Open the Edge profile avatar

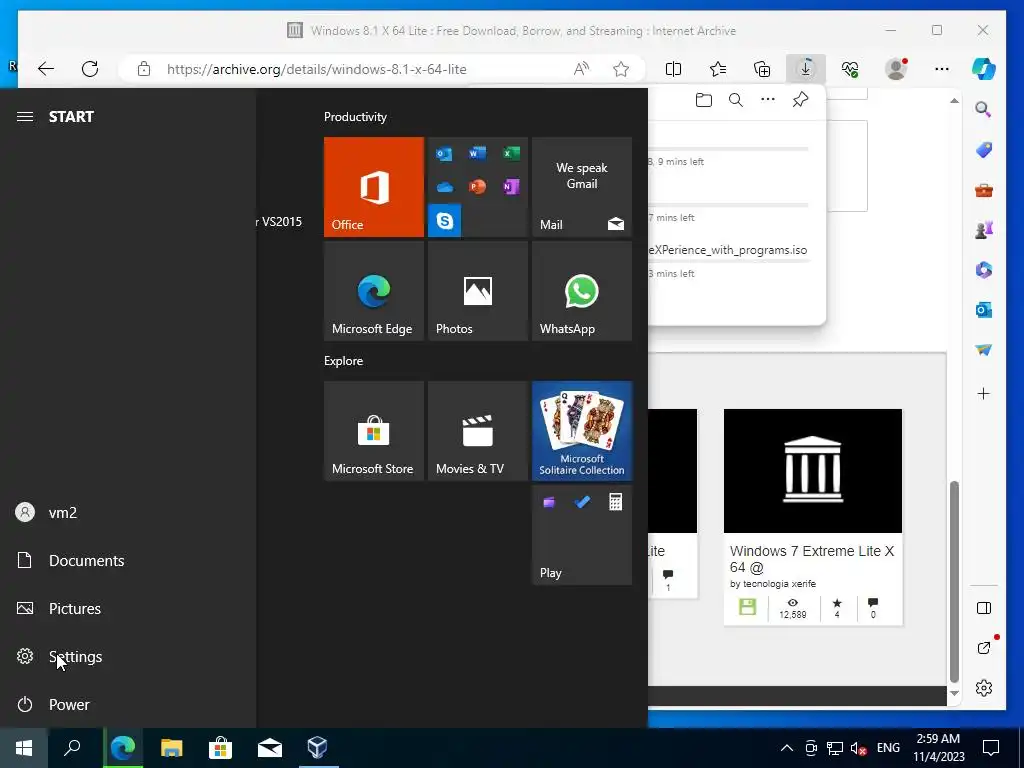[896, 69]
